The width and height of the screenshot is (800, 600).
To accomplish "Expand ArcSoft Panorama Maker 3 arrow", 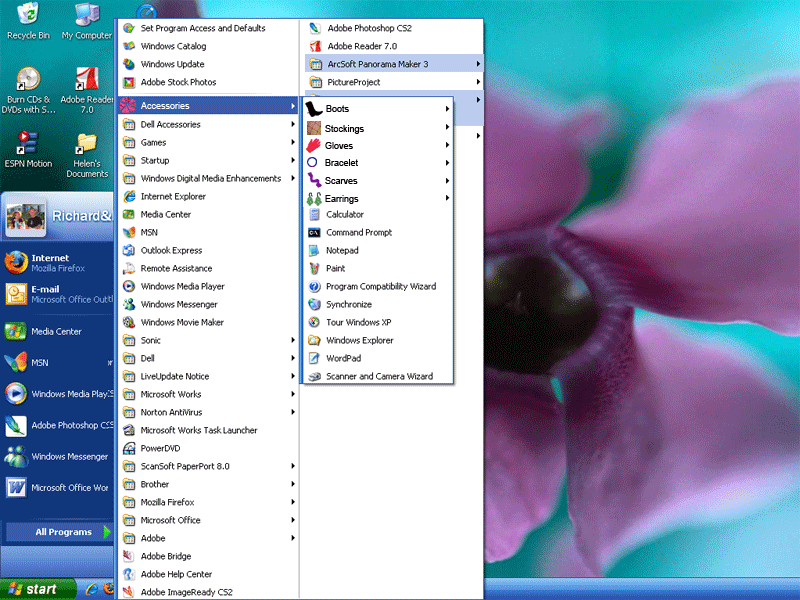I will (x=478, y=64).
